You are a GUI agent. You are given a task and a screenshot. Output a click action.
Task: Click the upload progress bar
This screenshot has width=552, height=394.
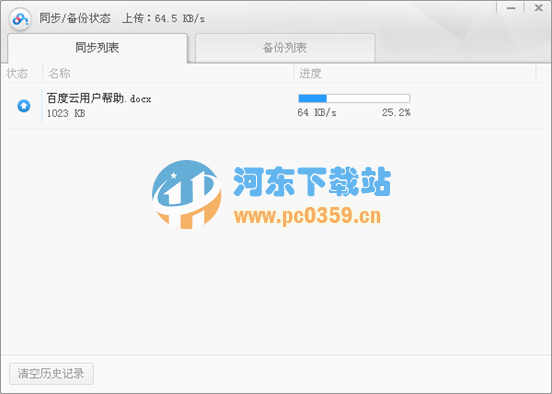[x=354, y=98]
